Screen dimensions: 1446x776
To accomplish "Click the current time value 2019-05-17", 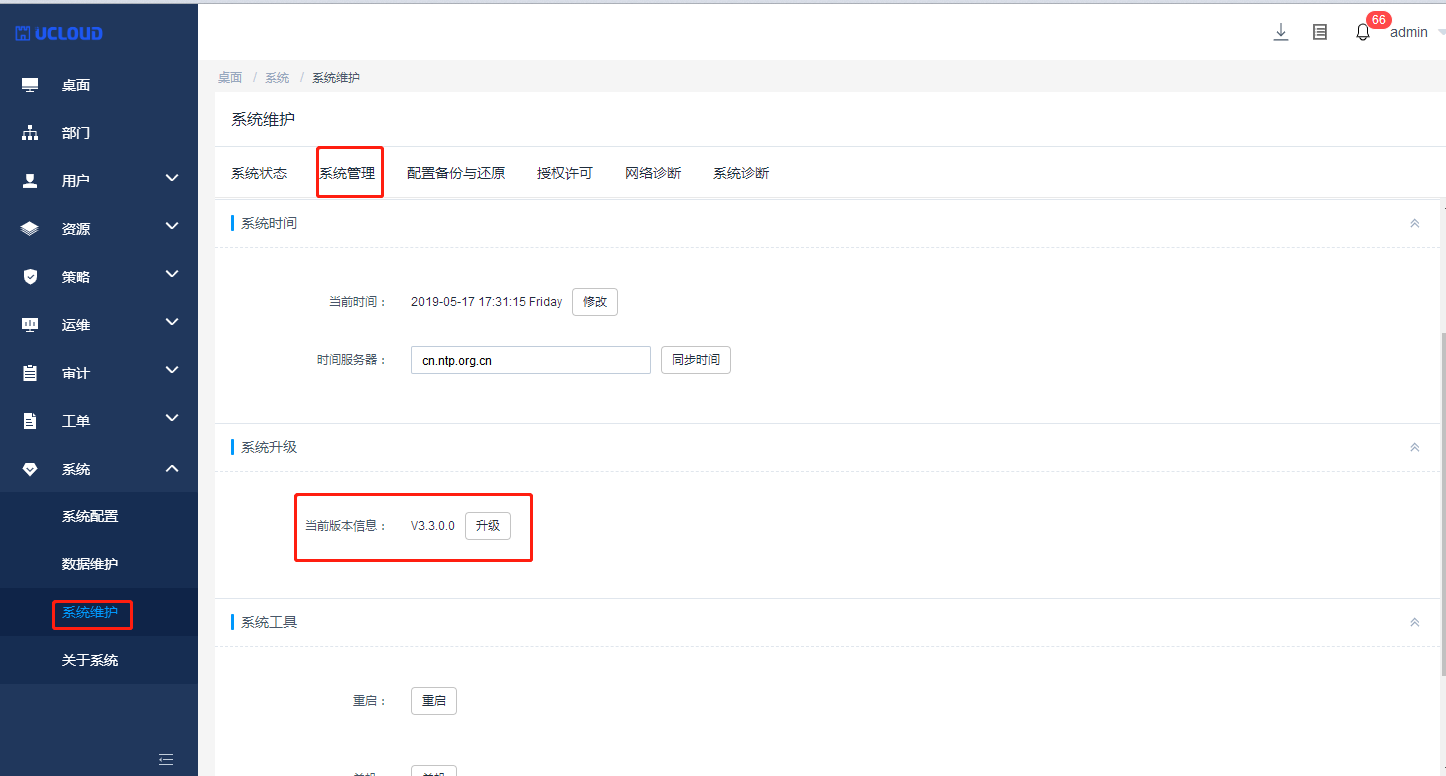I will coord(487,302).
